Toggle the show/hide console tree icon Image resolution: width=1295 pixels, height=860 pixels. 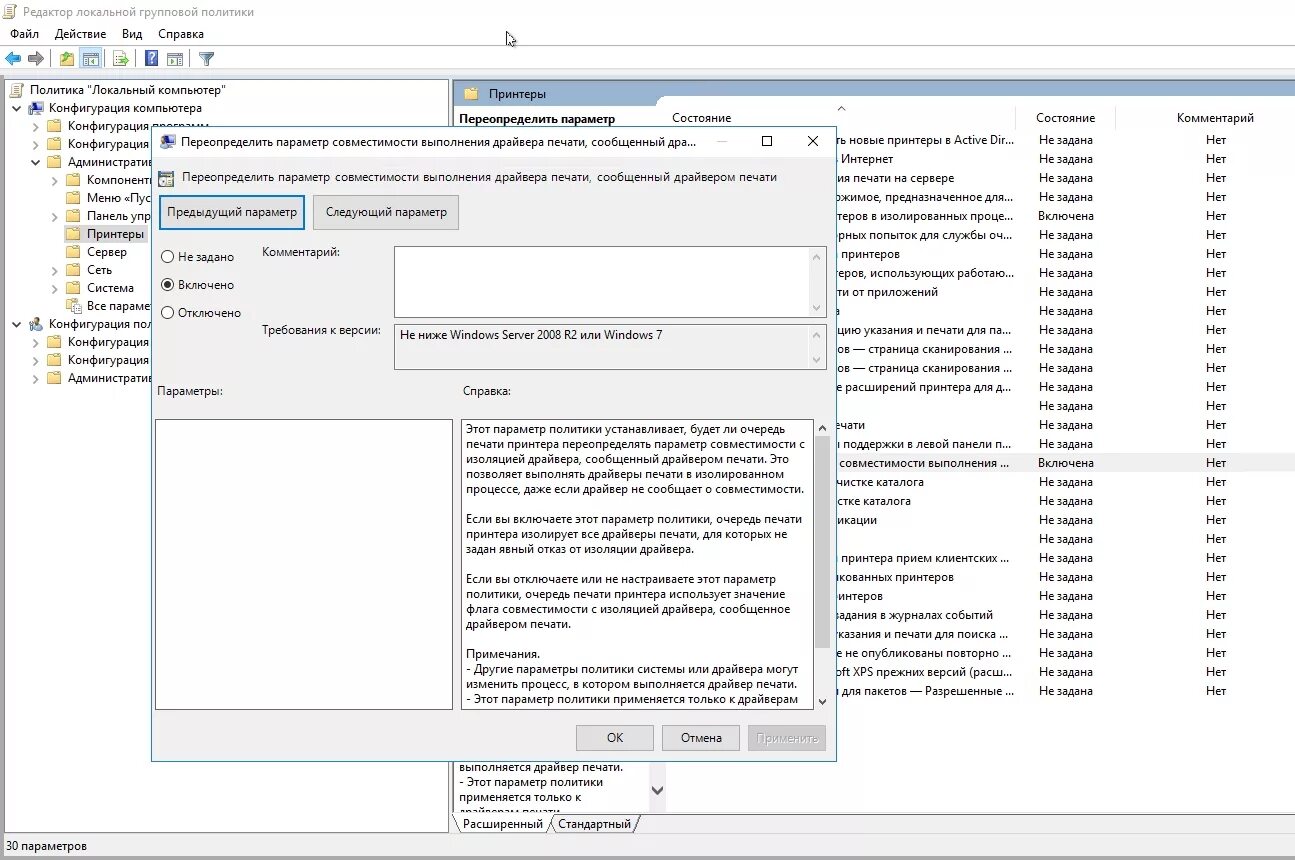click(91, 59)
